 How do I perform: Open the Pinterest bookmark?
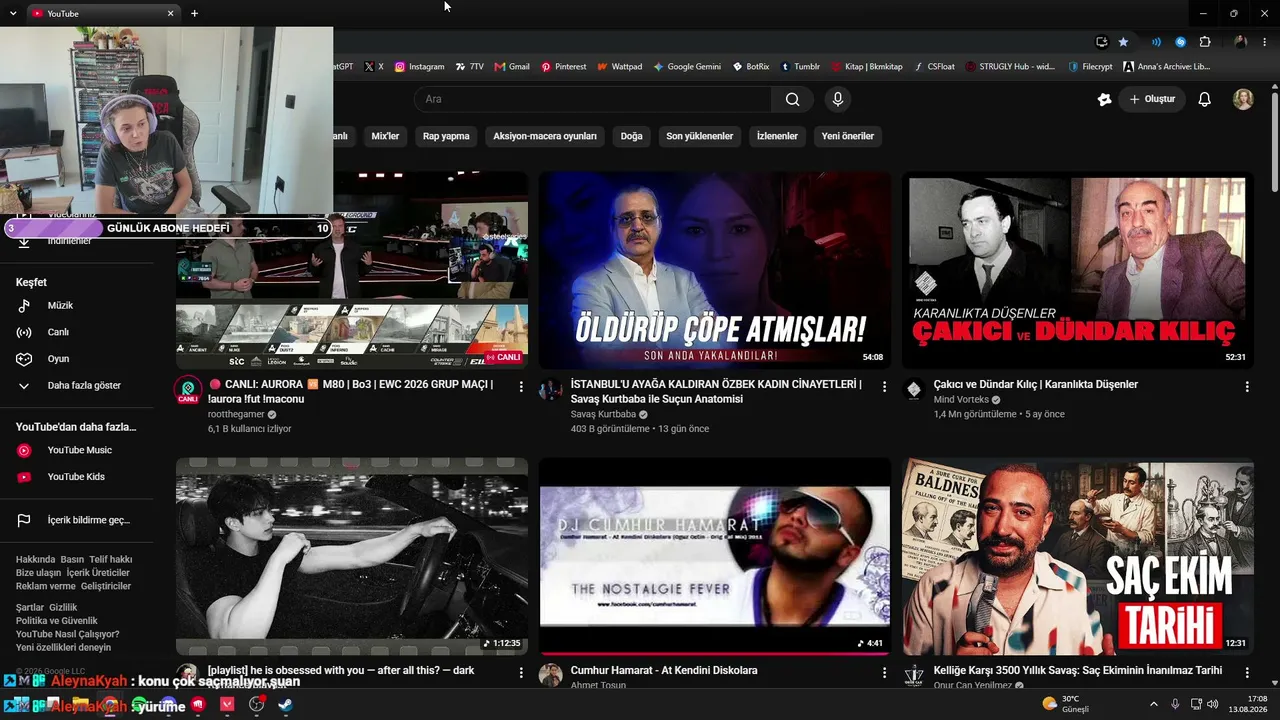tap(564, 67)
